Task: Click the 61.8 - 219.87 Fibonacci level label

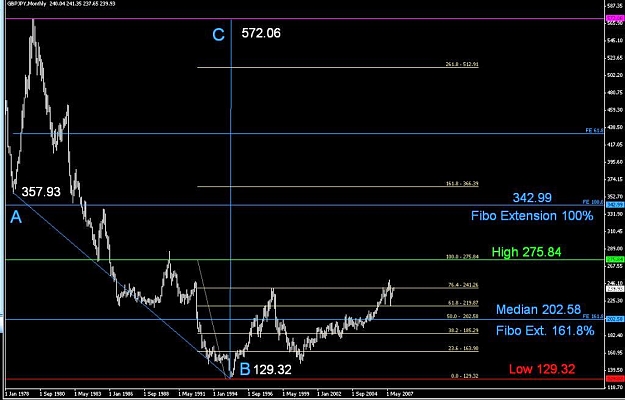Action: (462, 303)
